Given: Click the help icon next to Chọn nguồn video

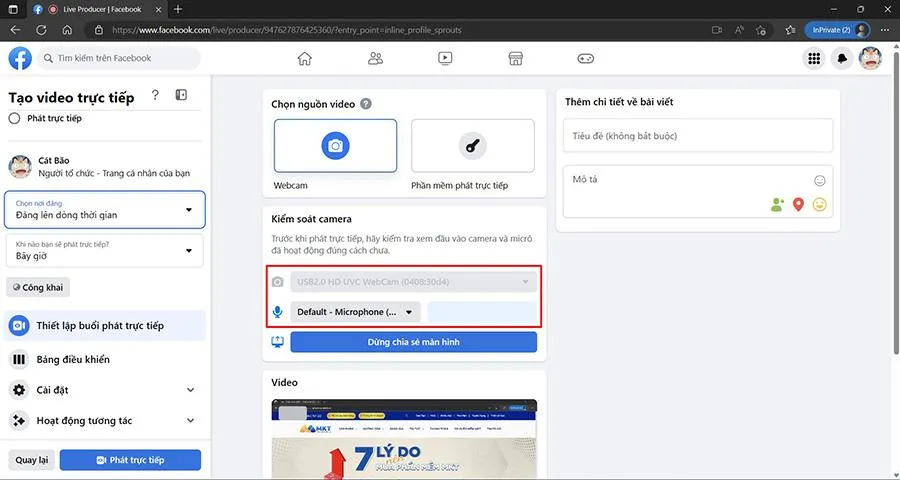Looking at the screenshot, I should [x=366, y=104].
